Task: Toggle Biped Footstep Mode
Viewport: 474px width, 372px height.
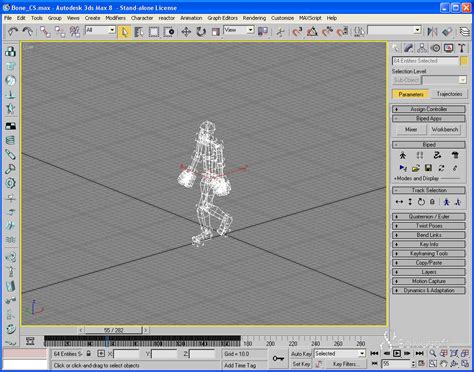Action: tap(420, 155)
